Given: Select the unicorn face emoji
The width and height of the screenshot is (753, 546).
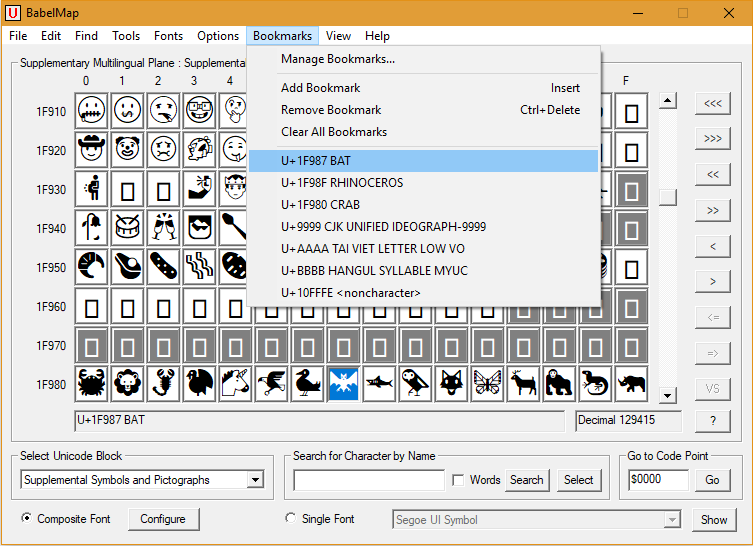Looking at the screenshot, I should coord(235,384).
